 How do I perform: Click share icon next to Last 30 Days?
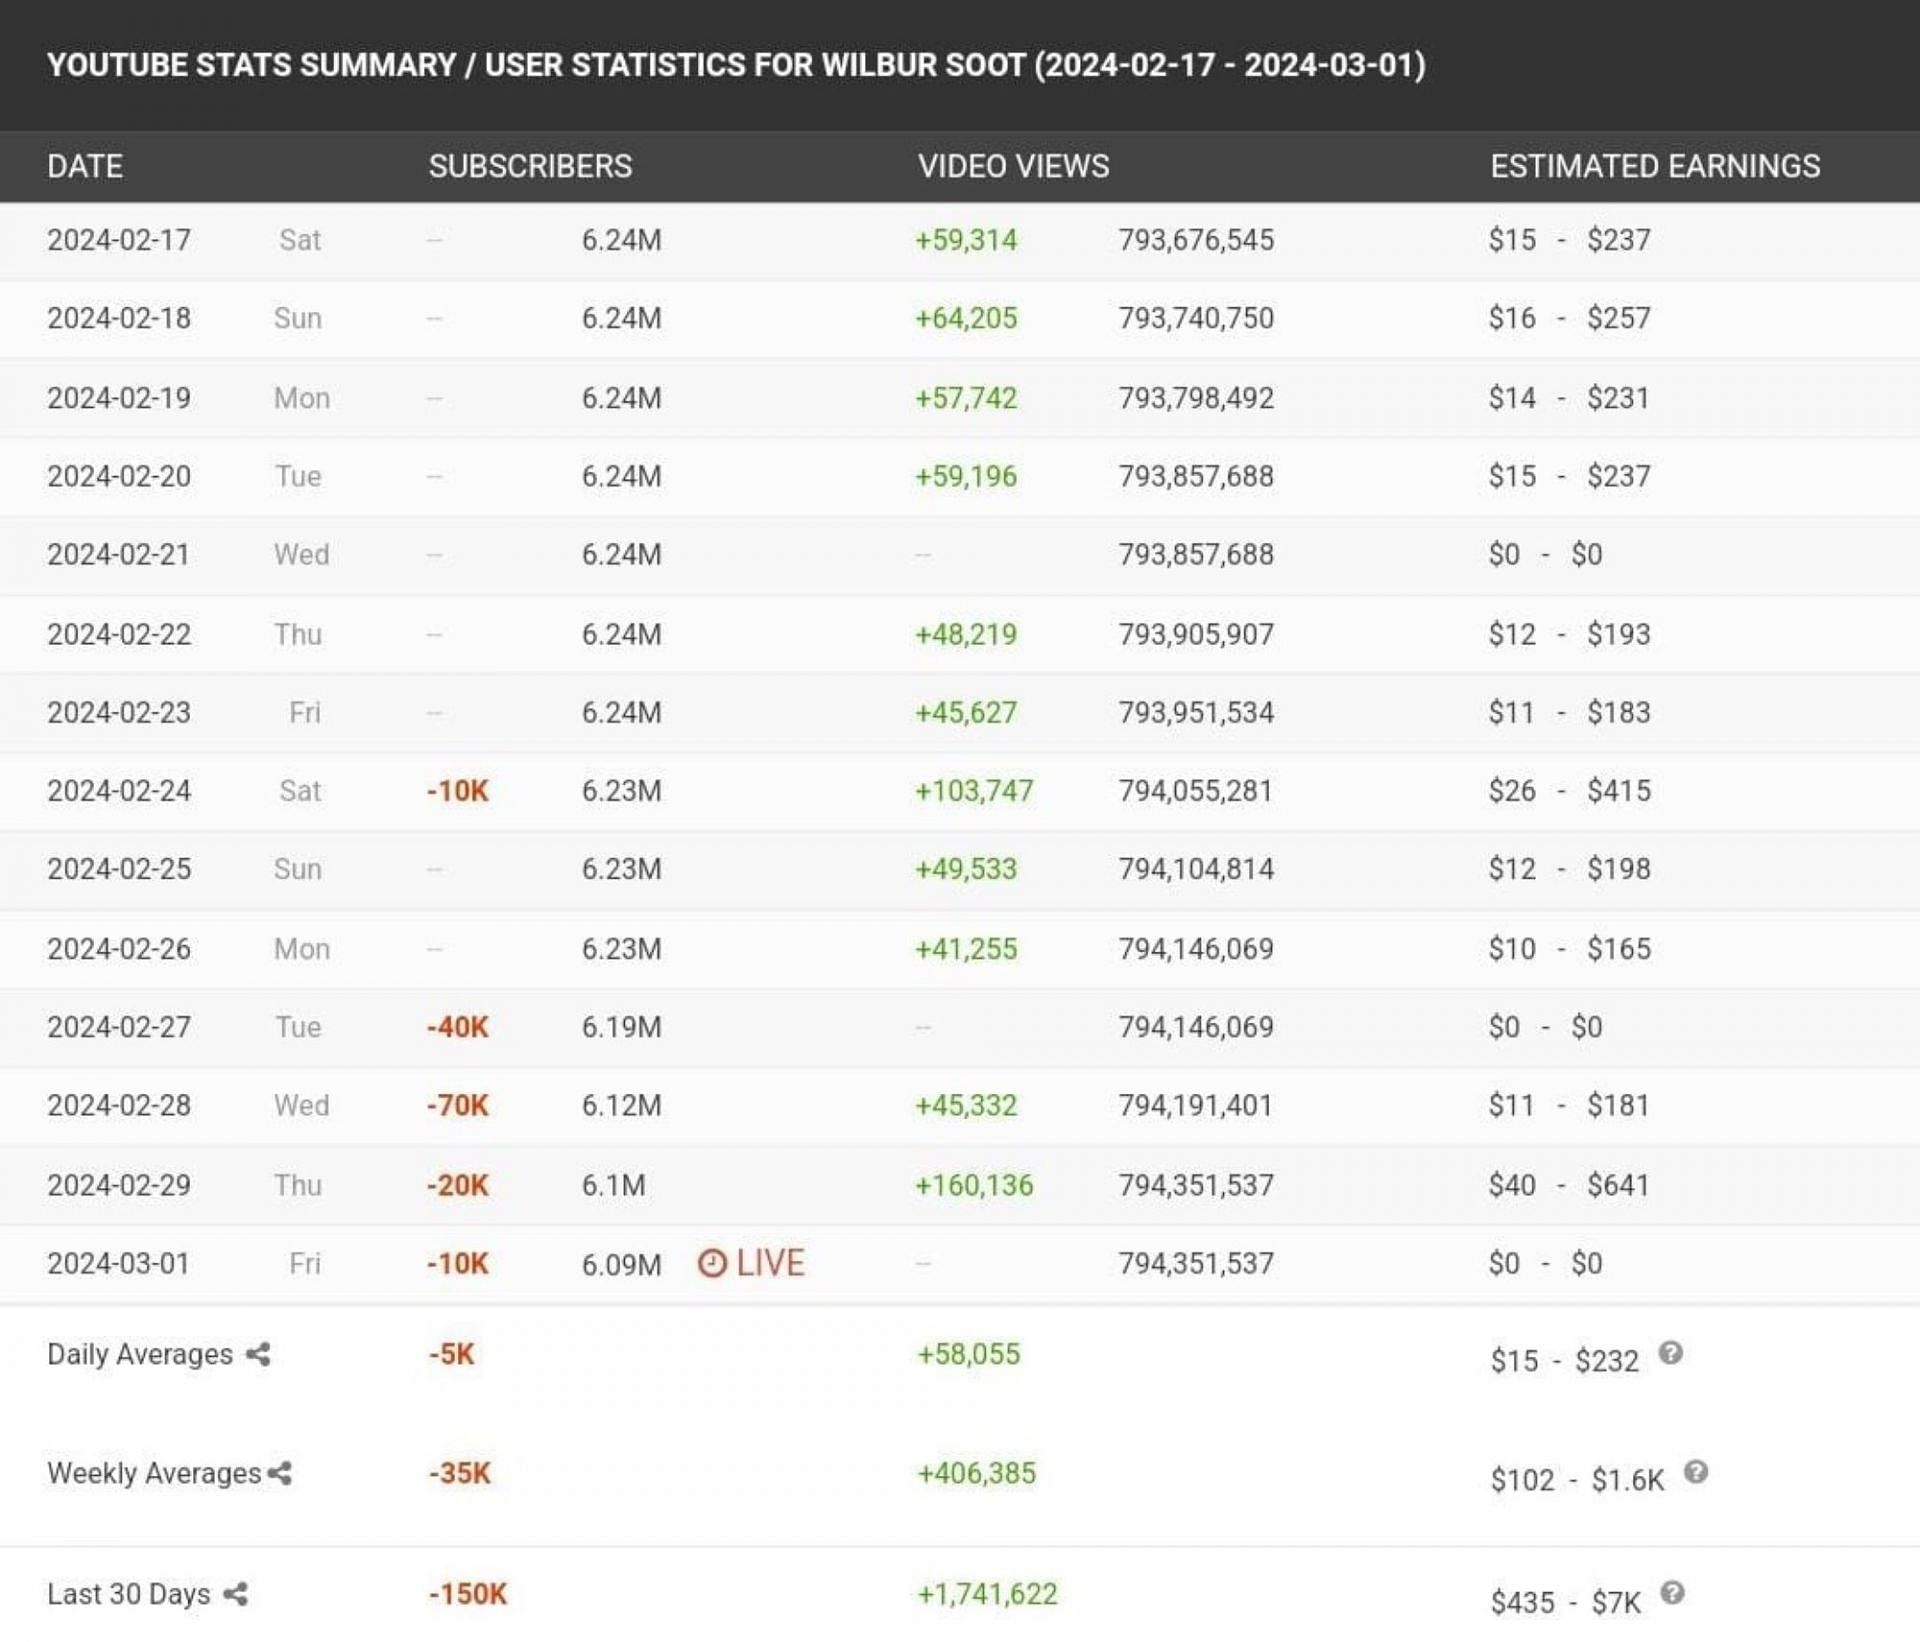pos(235,1593)
